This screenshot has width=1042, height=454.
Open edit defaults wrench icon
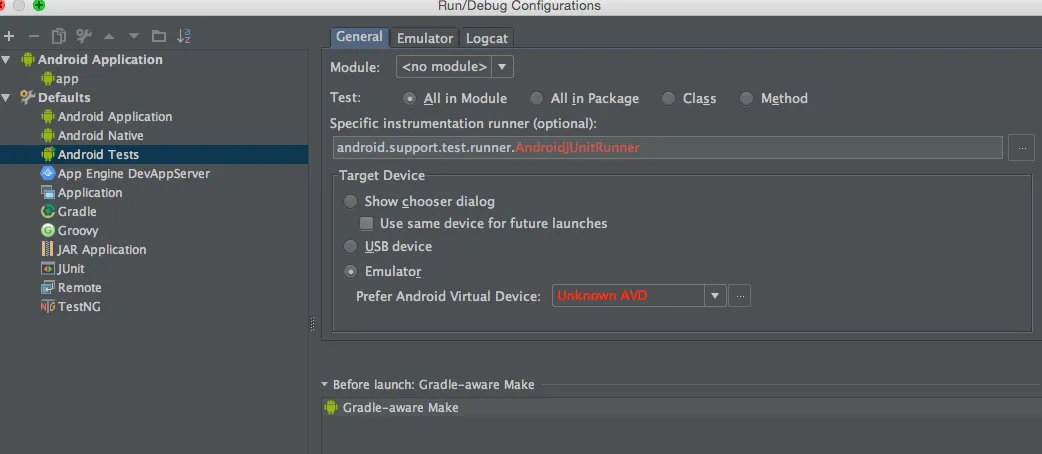pos(84,36)
